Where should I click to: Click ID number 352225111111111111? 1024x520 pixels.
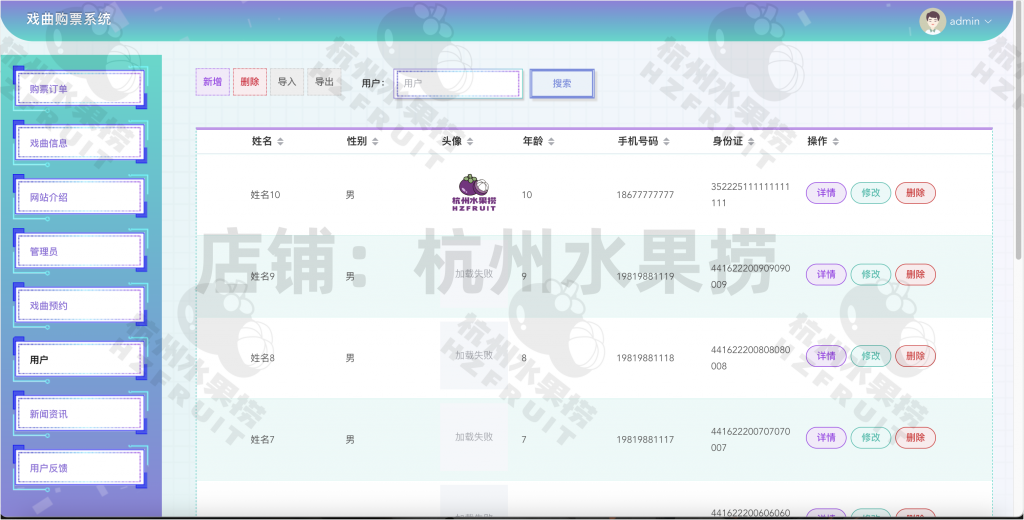[x=750, y=195]
